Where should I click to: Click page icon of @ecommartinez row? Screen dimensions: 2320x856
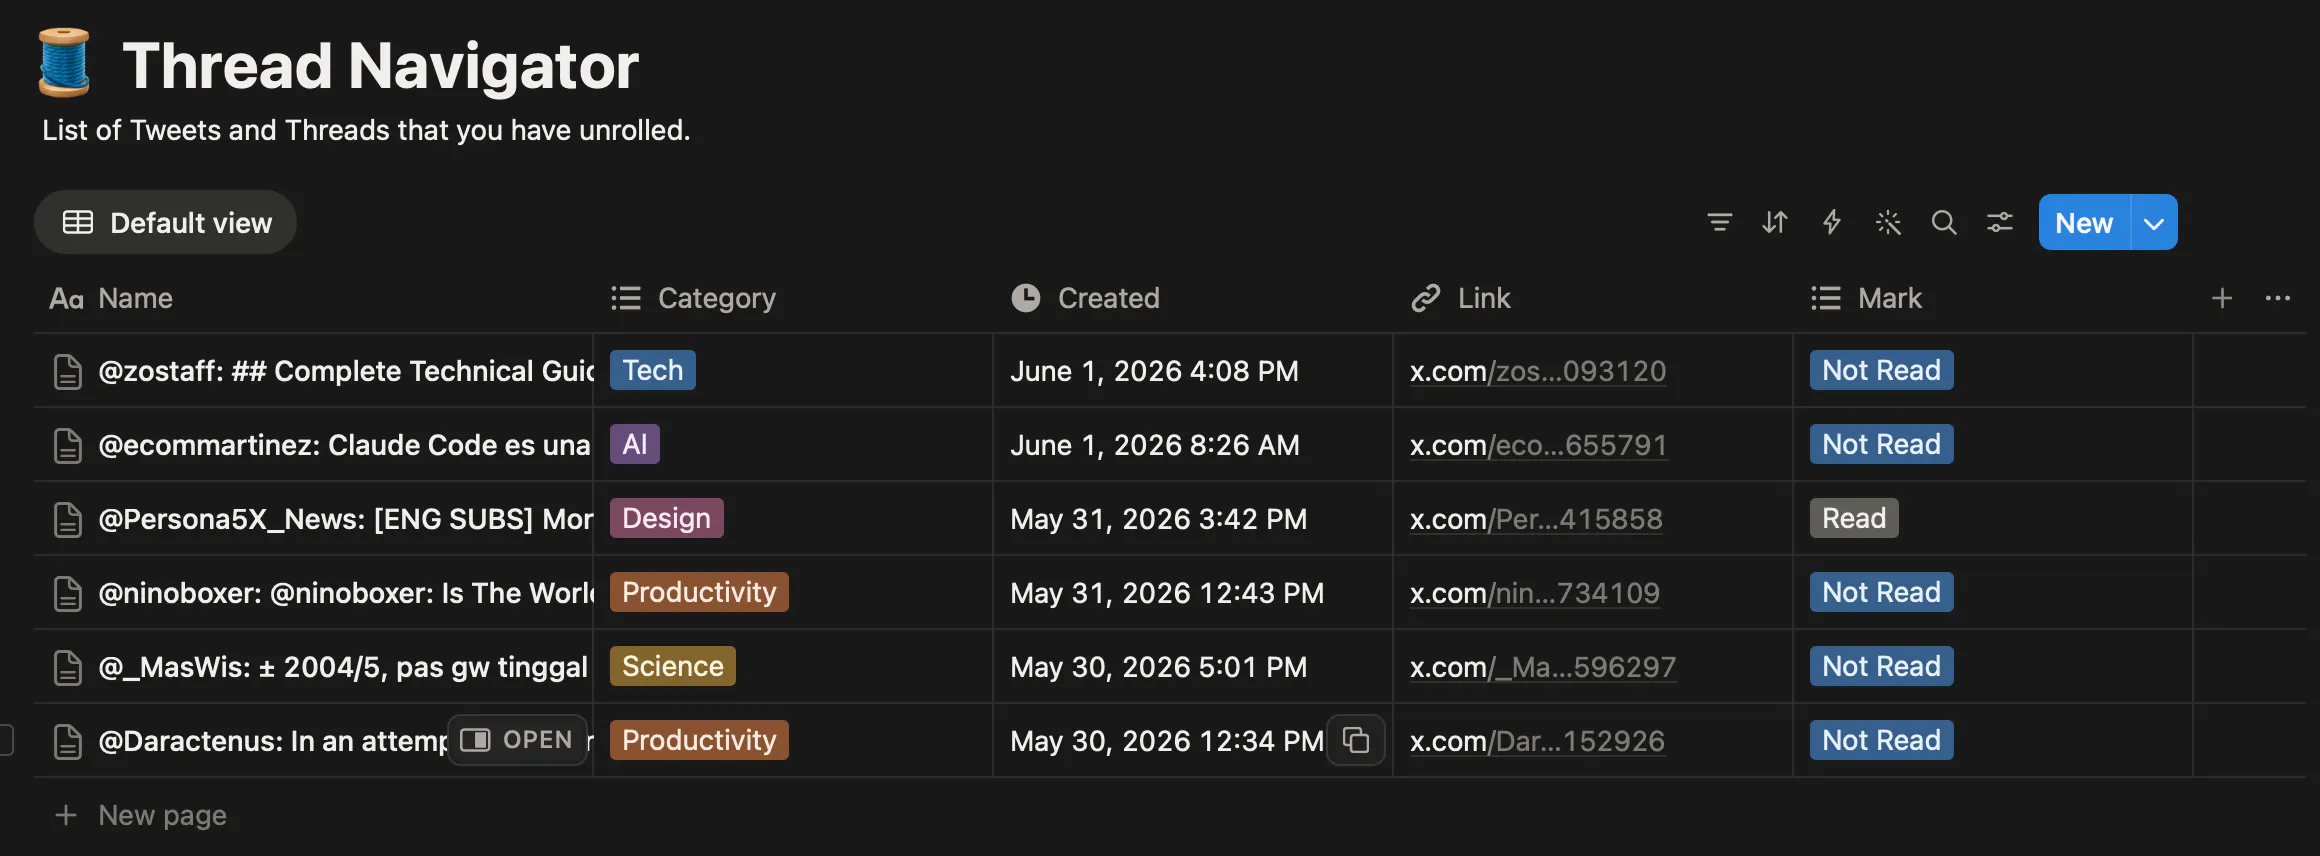coord(67,445)
